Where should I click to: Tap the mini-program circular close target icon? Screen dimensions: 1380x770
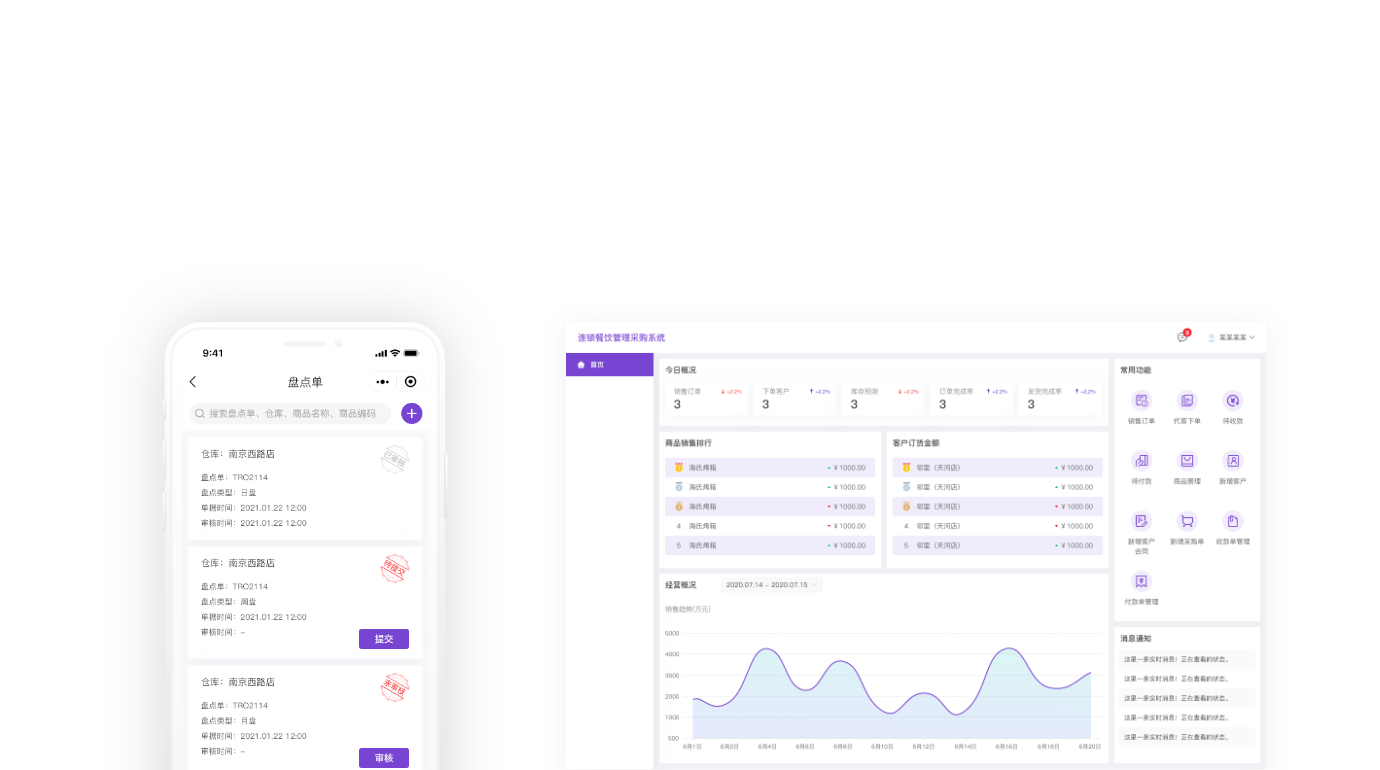(410, 382)
